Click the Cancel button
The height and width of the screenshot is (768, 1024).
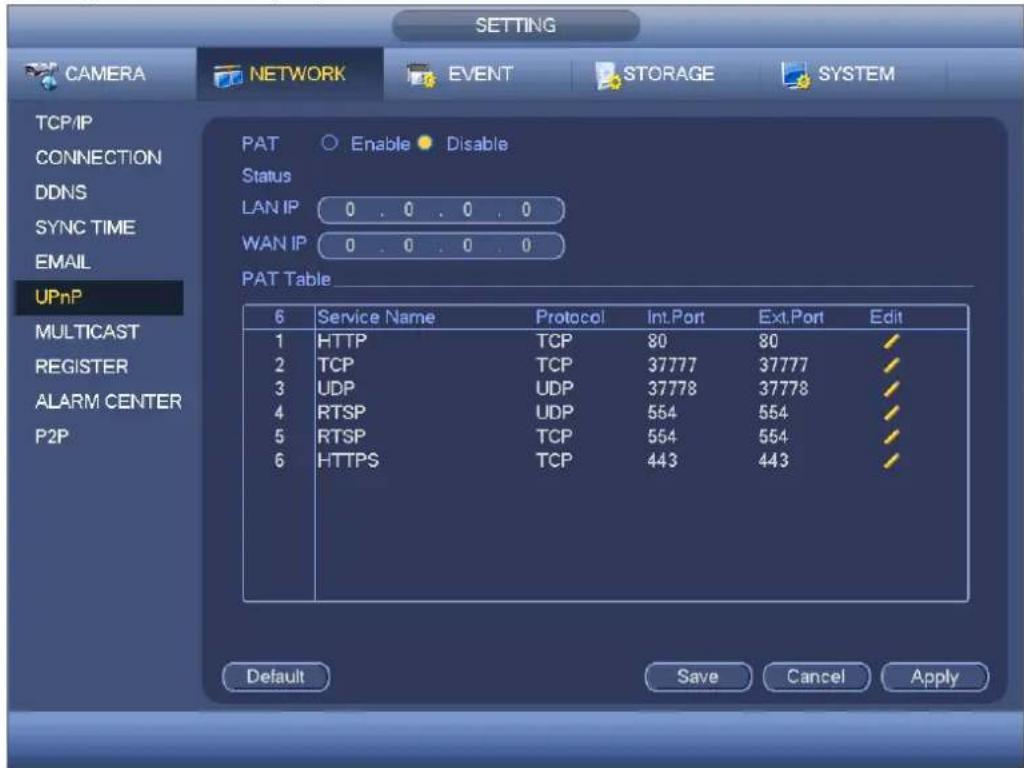point(816,677)
